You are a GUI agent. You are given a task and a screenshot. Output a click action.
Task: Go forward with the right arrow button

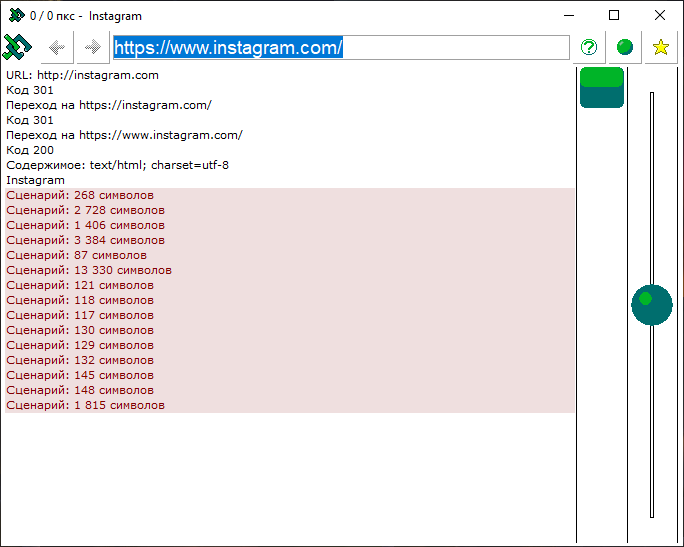pyautogui.click(x=93, y=47)
